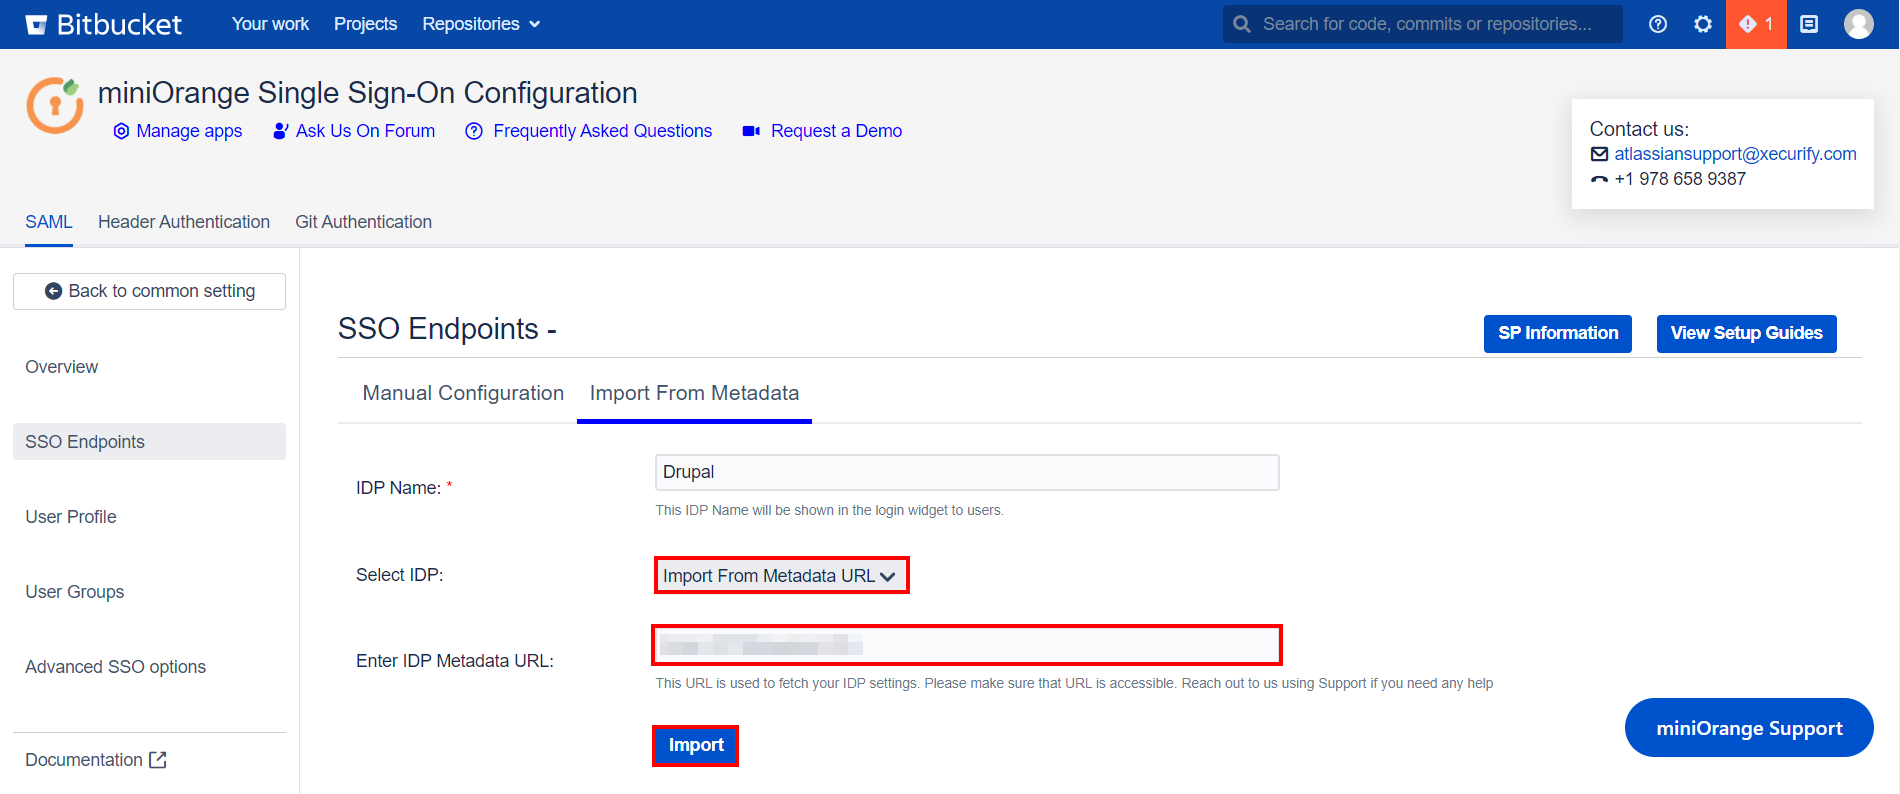Open User Groups in the sidebar
The width and height of the screenshot is (1900, 794).
tap(75, 592)
